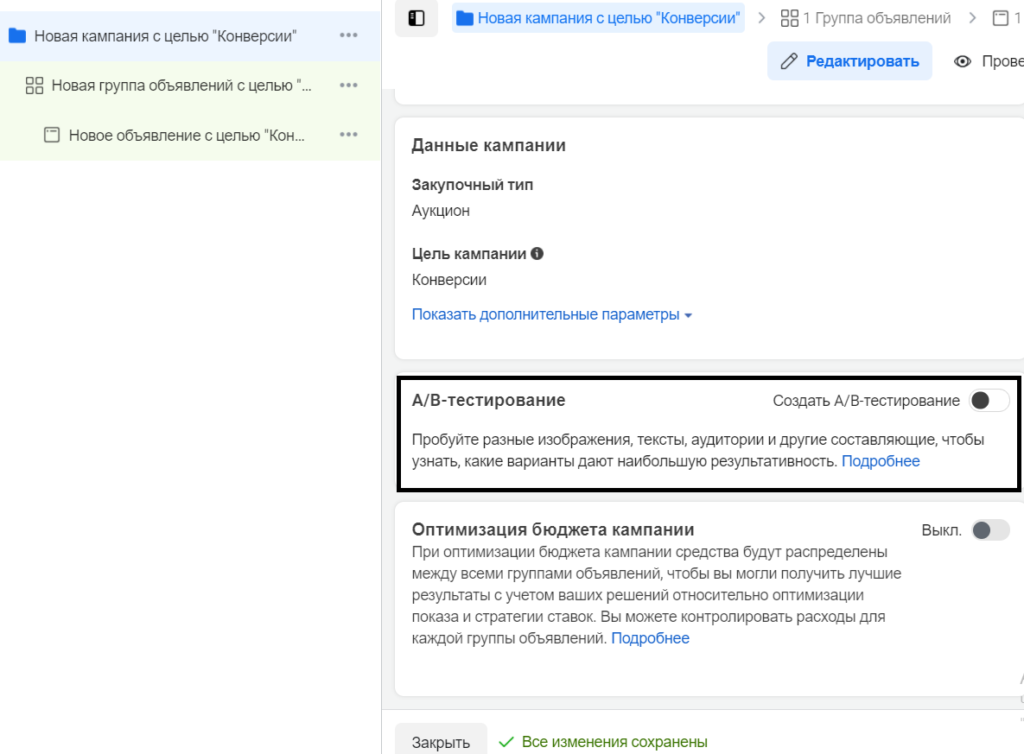Image resolution: width=1024 pixels, height=754 pixels.
Task: Select Новая группа объявлений in sidebar tree
Action: 181,86
